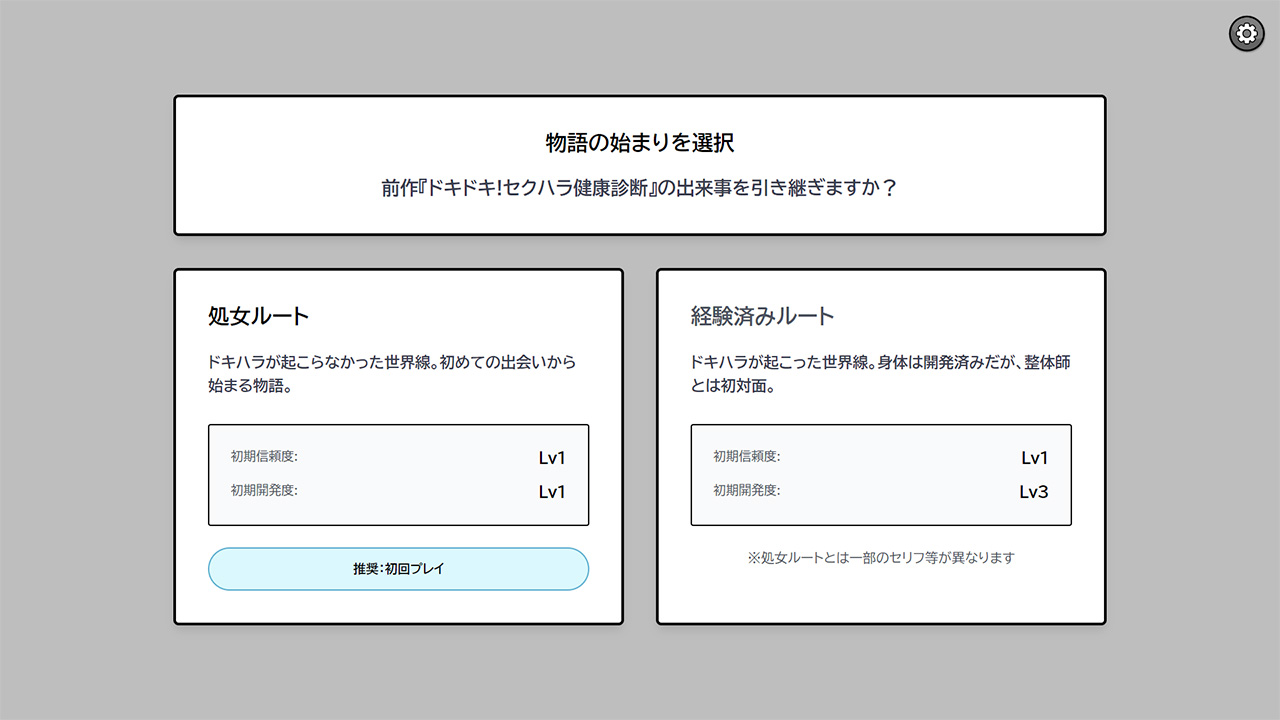
Task: Click the 初期開発度 label in the 処女ルート card
Action: coord(264,491)
